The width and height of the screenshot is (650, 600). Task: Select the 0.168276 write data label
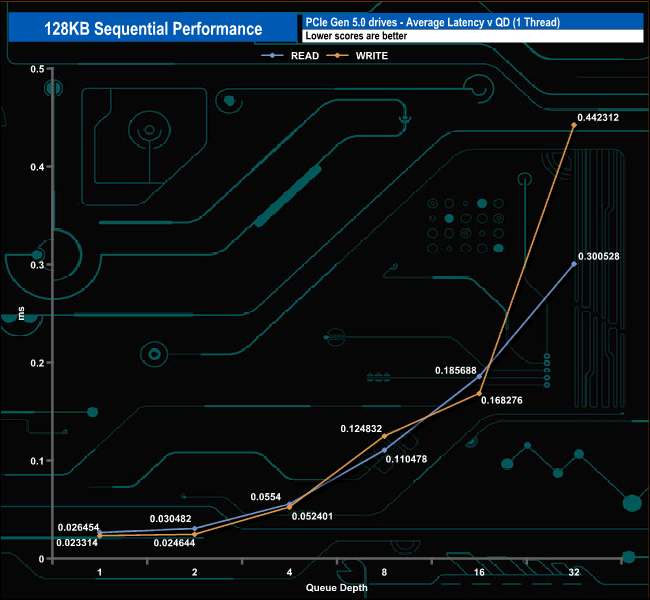(502, 400)
